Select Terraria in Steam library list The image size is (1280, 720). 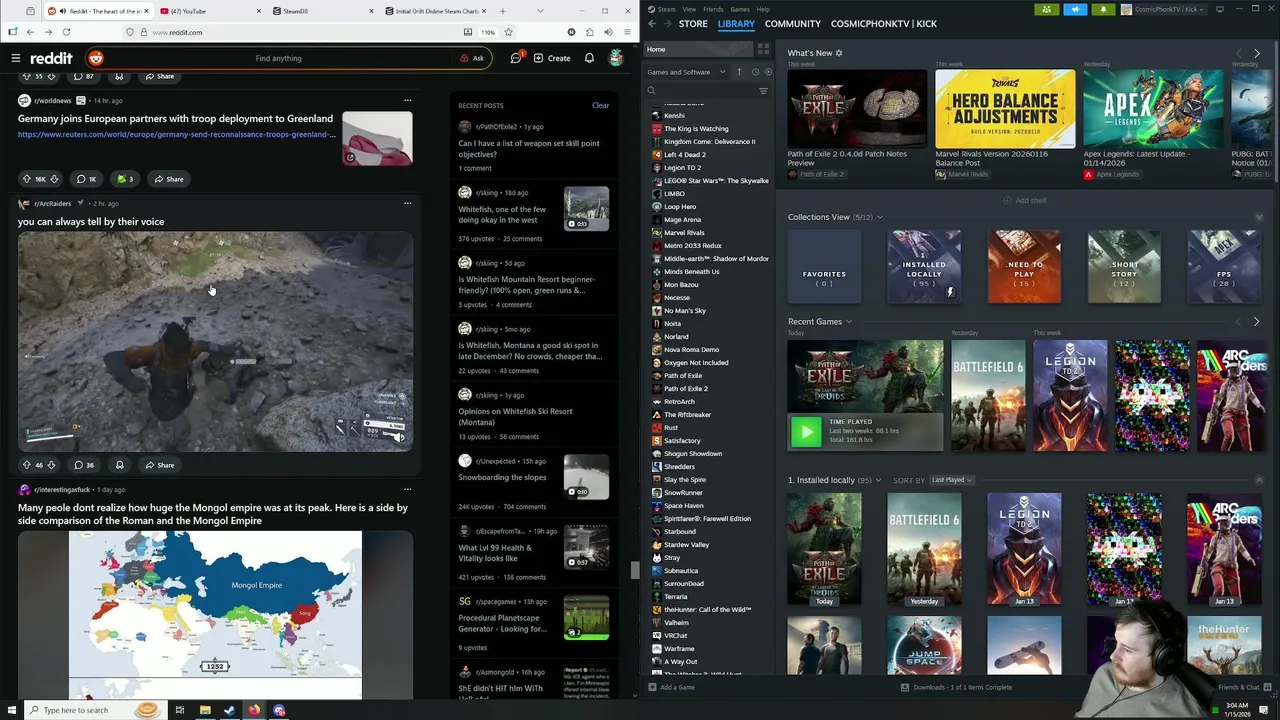click(675, 597)
